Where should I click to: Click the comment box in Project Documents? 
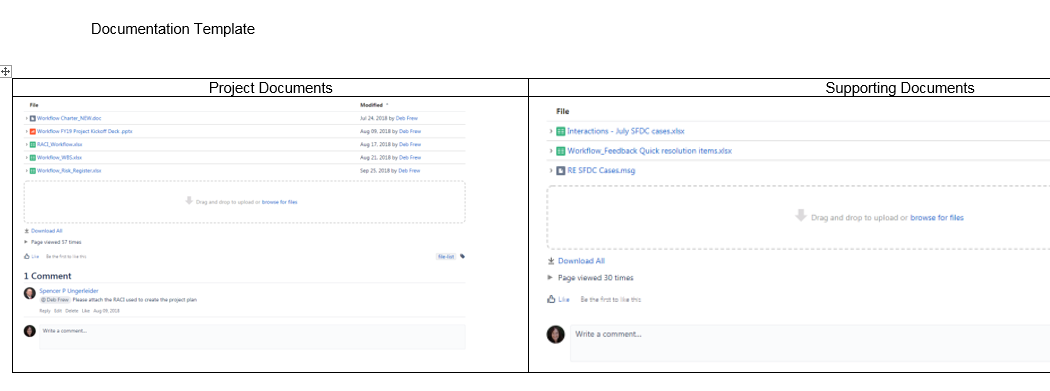pyautogui.click(x=252, y=337)
